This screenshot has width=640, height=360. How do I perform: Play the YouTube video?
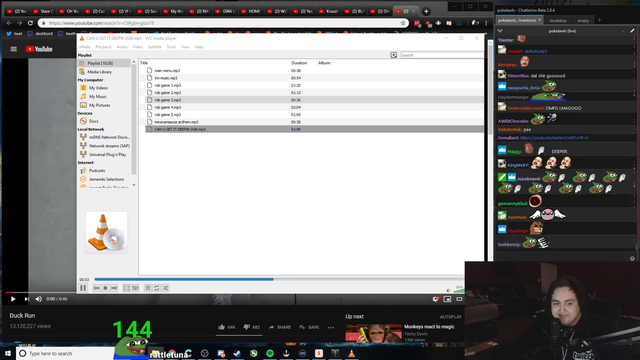(x=13, y=299)
